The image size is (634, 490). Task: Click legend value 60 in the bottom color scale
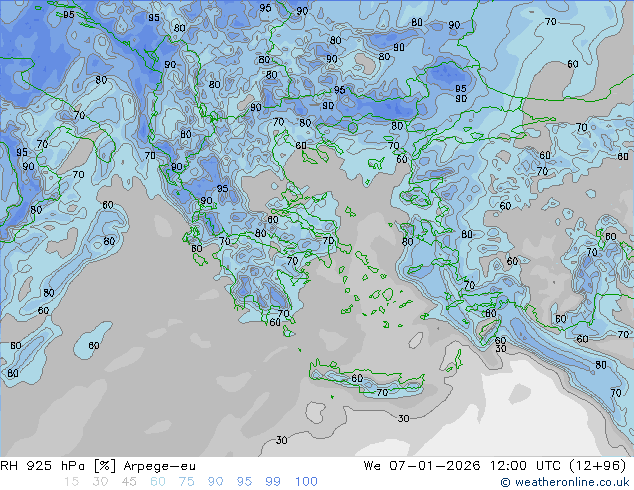tap(158, 482)
